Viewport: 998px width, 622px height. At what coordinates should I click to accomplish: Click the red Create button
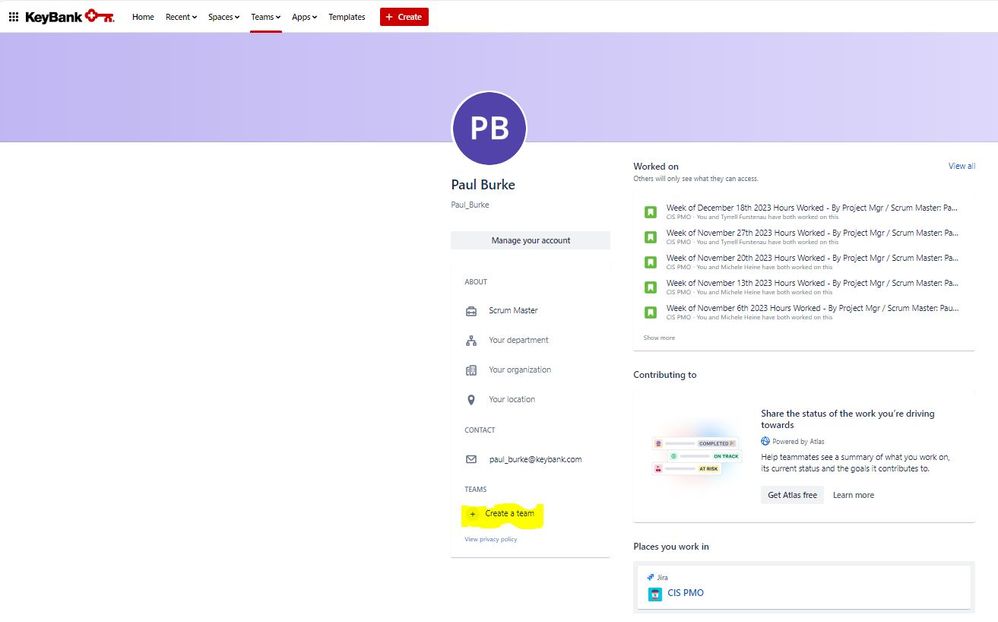(x=404, y=17)
